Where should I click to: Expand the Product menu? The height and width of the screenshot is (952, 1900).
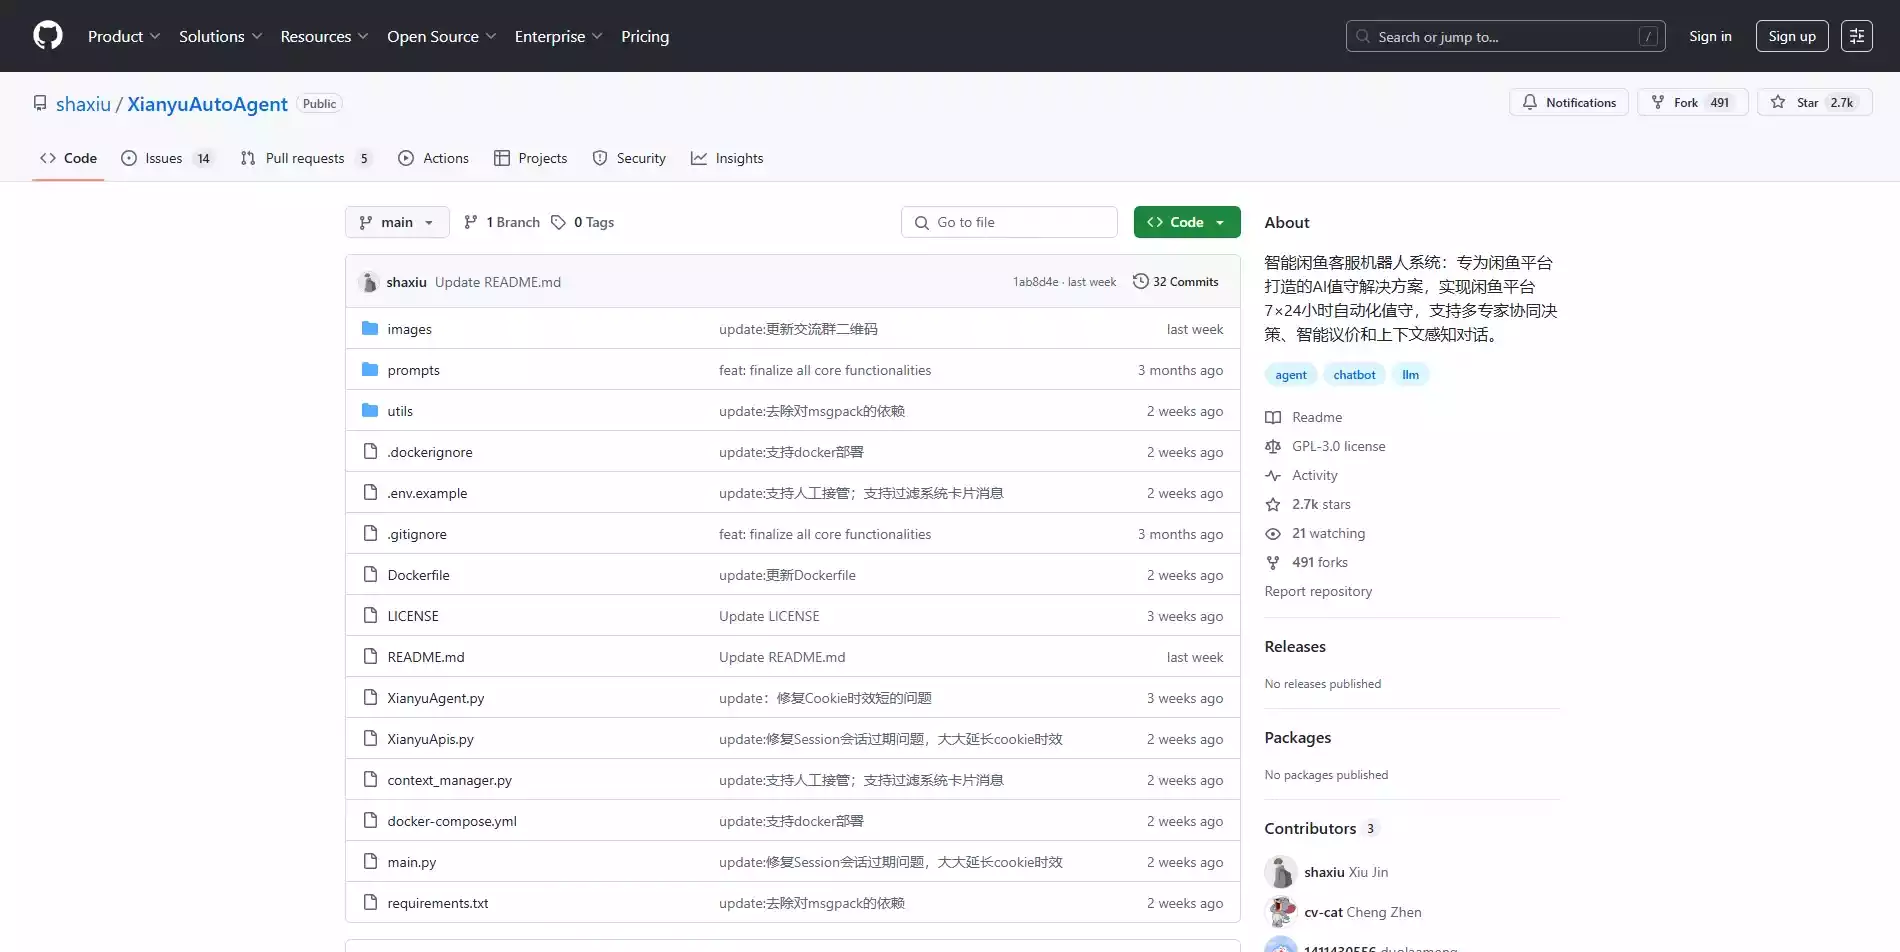[x=123, y=36]
